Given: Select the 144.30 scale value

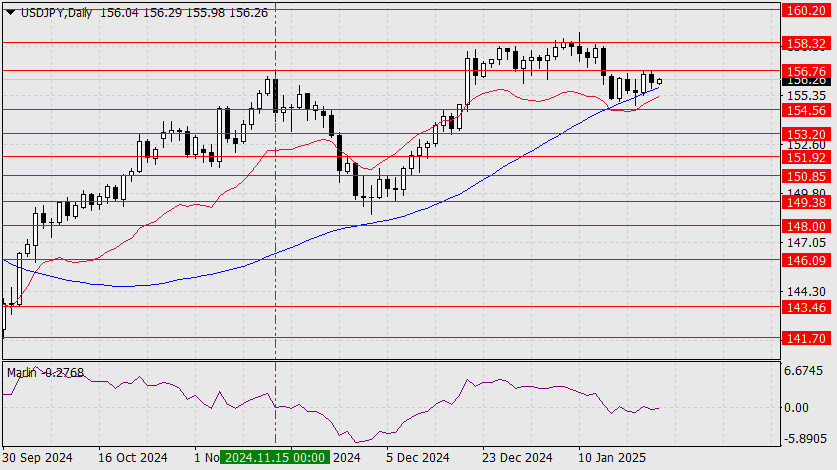Looking at the screenshot, I should point(806,292).
